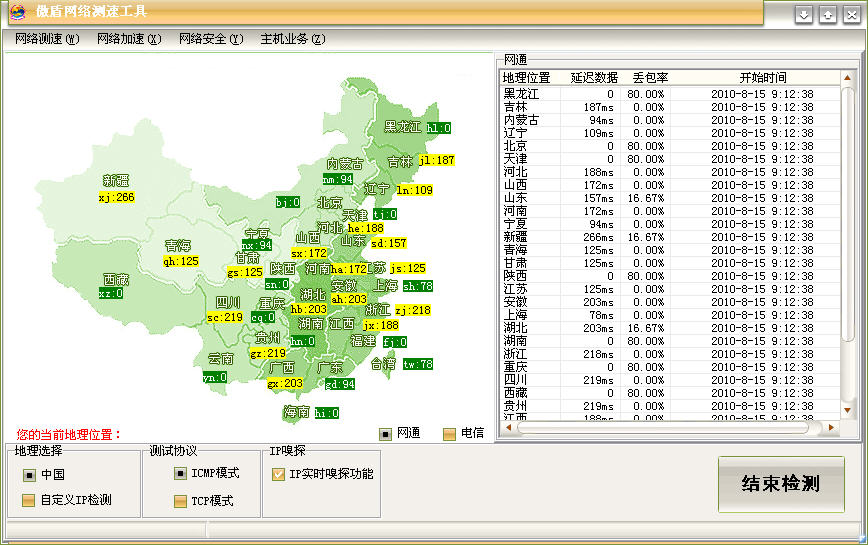
Task: Click the 结束检测 button
Action: 780,484
